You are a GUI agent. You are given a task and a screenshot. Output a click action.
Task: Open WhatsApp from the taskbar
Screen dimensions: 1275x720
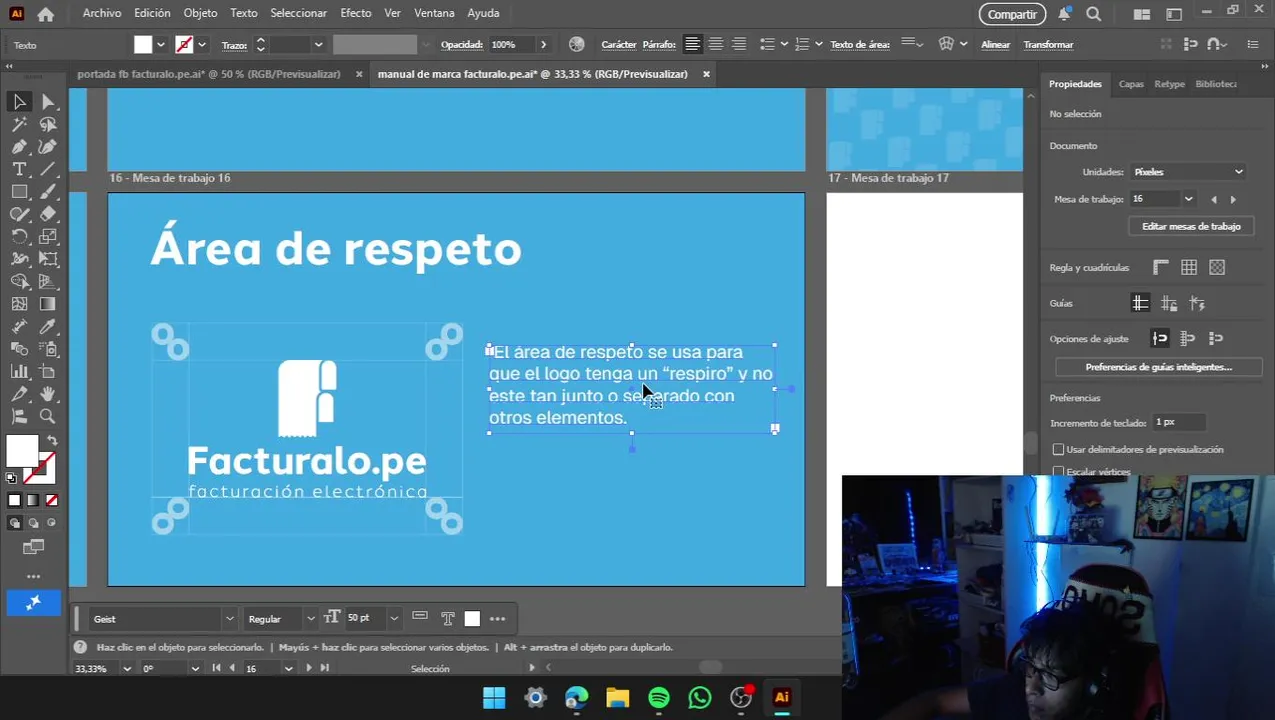(x=700, y=698)
